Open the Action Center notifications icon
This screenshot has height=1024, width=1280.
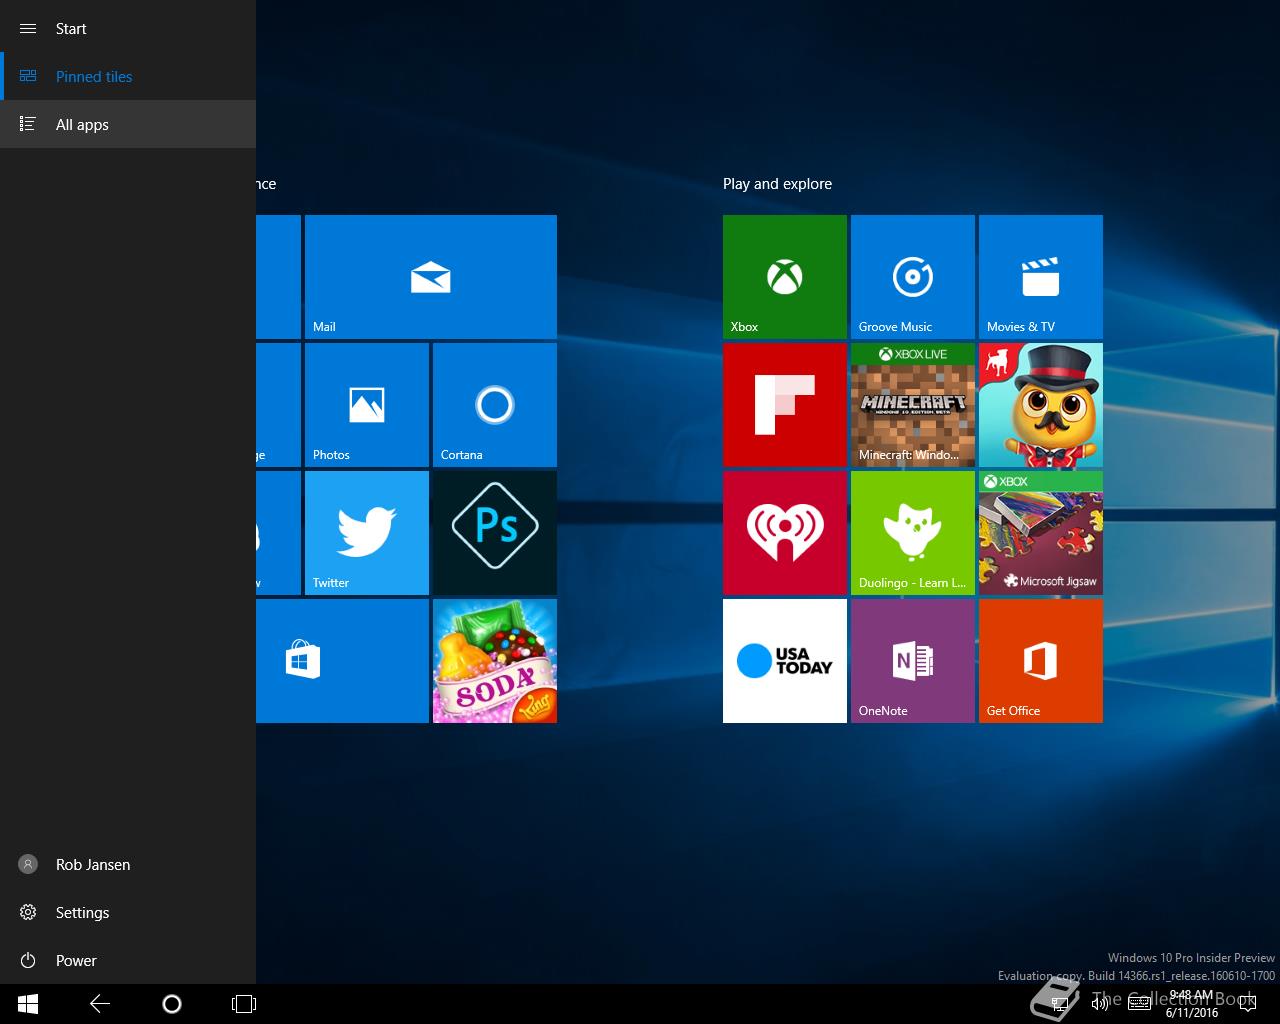click(x=1246, y=1004)
